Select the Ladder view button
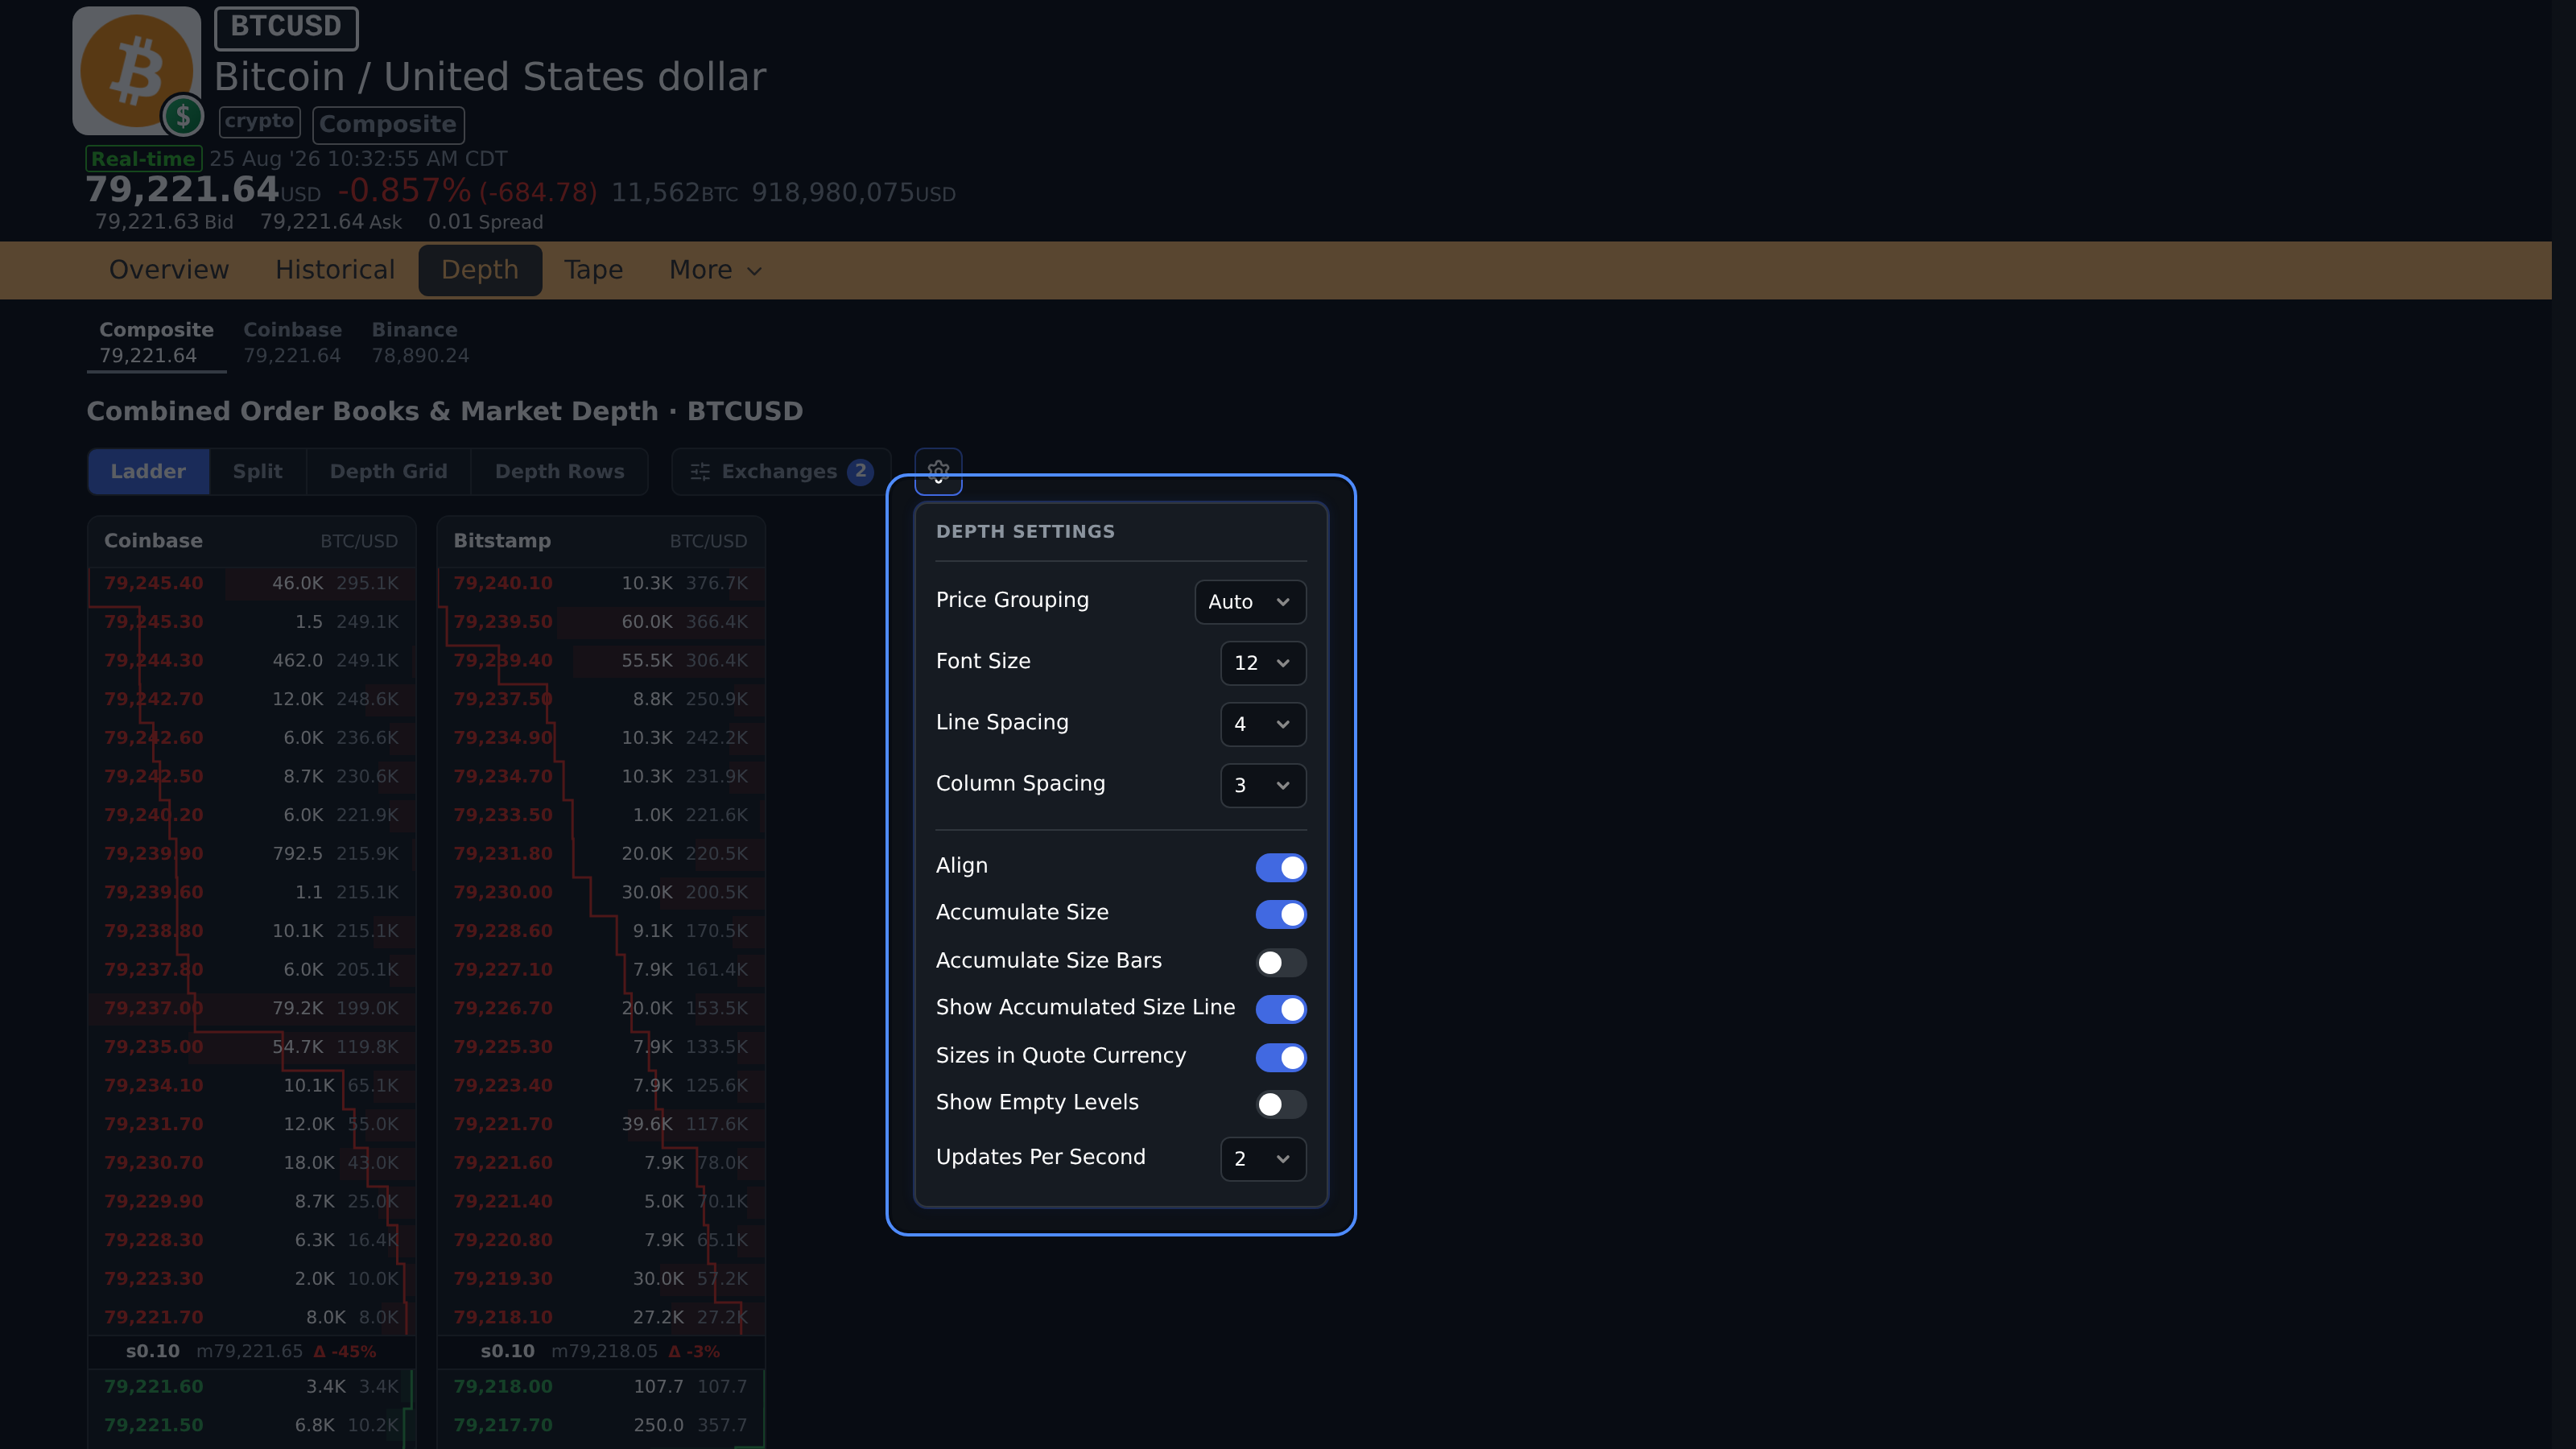The image size is (2576, 1449). point(148,471)
